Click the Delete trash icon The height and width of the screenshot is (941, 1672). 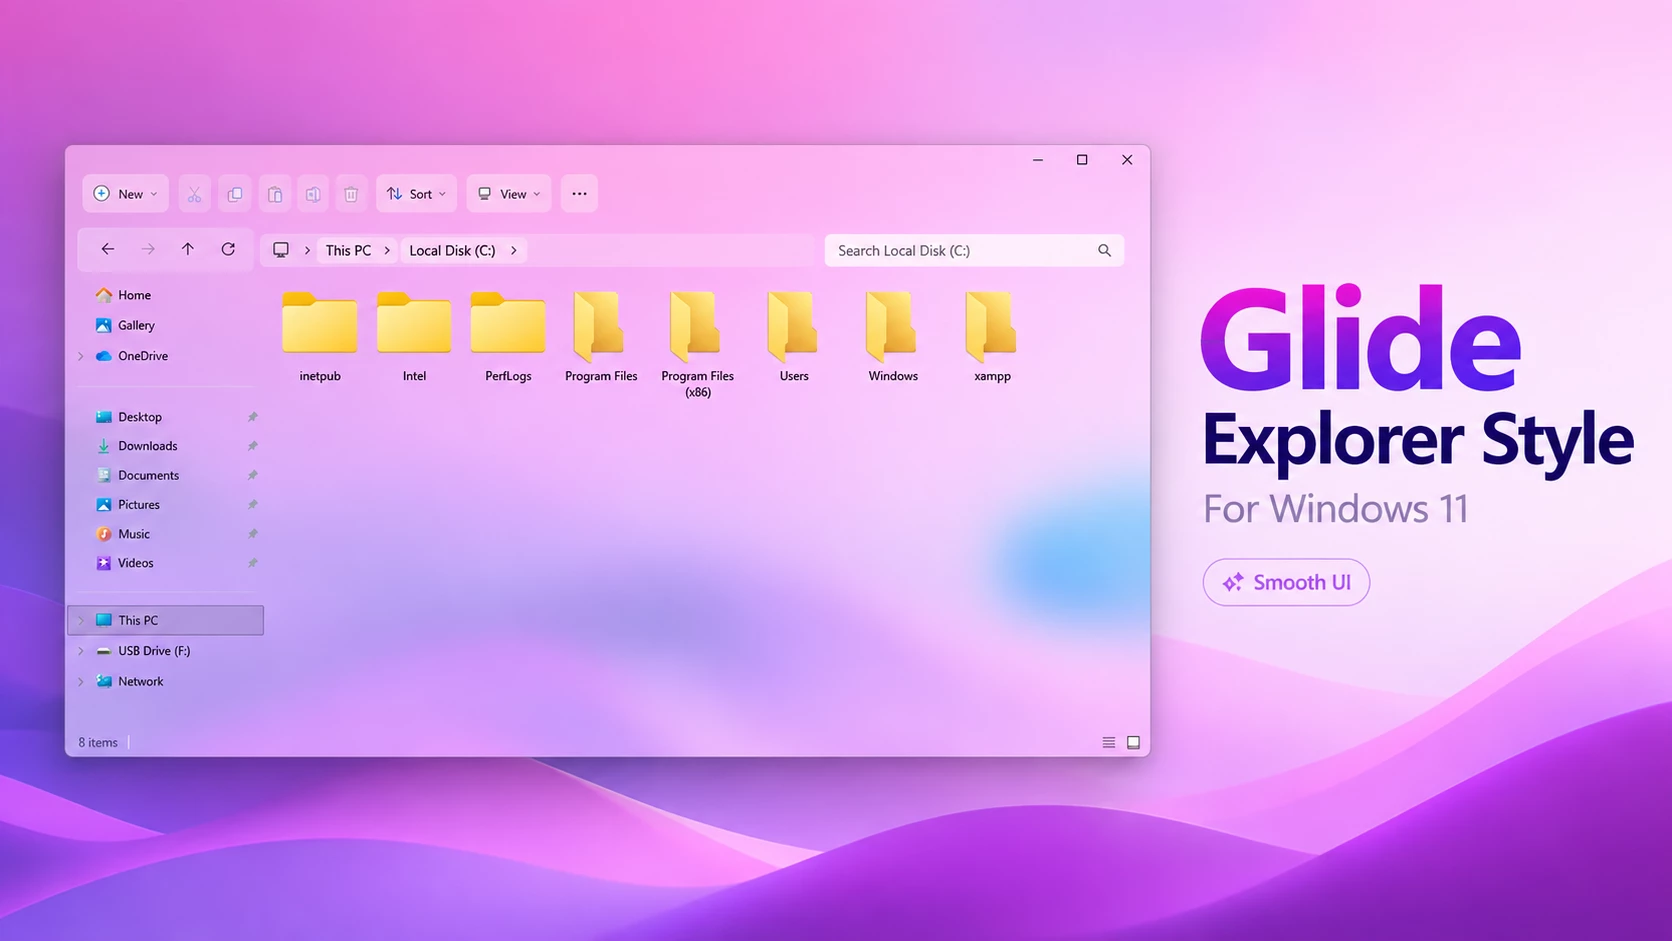pos(351,194)
